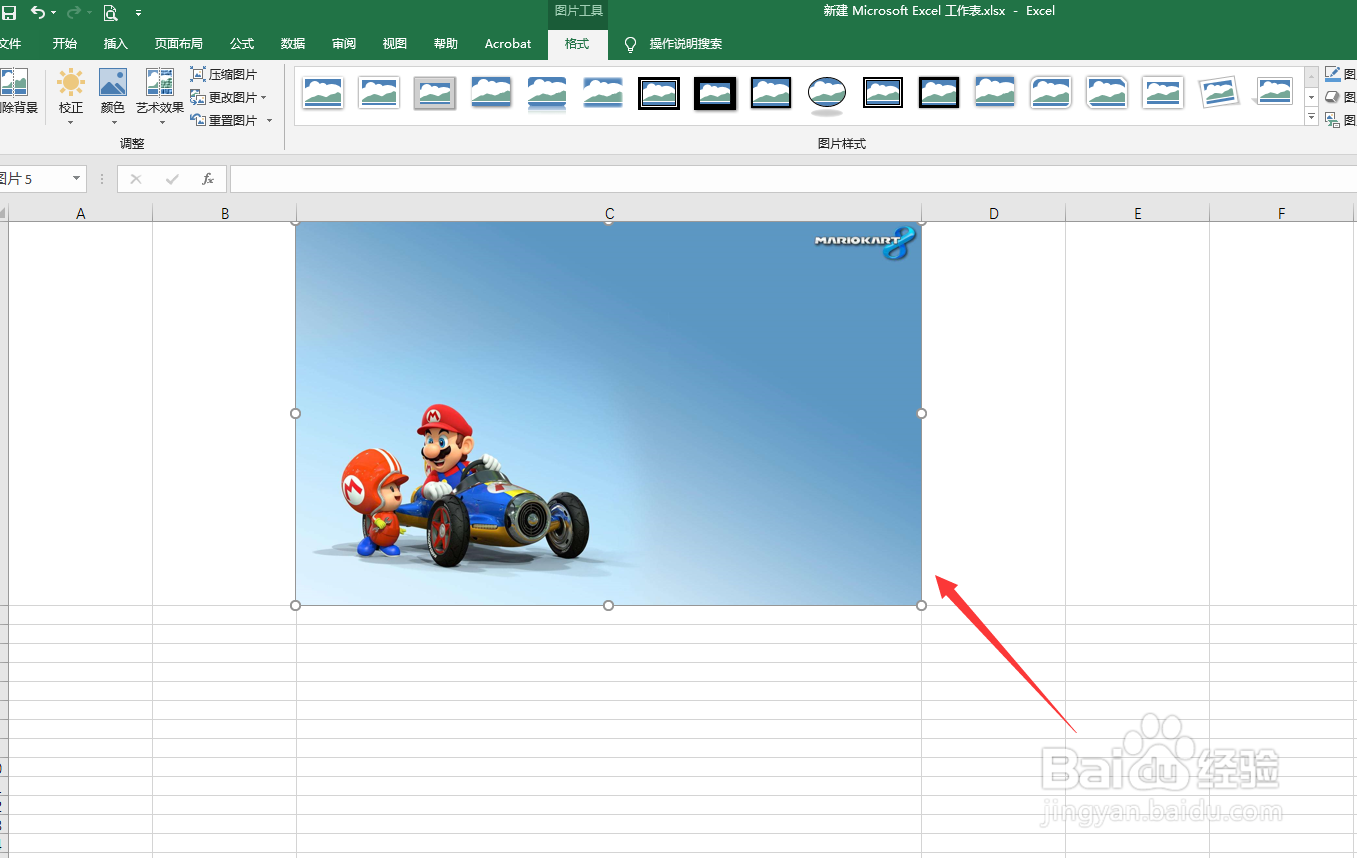Open the 页面布局 tab
Image resolution: width=1357 pixels, height=858 pixels.
pos(178,44)
